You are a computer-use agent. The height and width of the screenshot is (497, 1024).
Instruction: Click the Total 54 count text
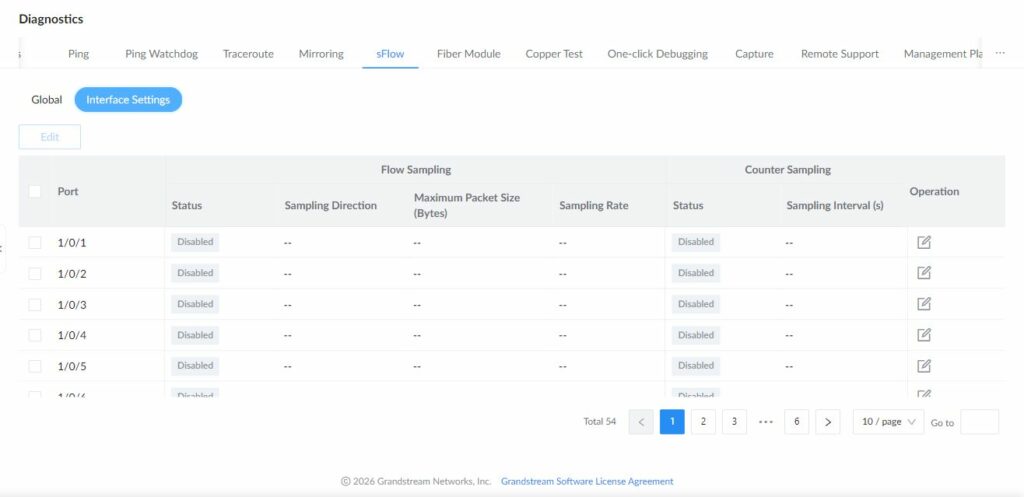coord(600,422)
